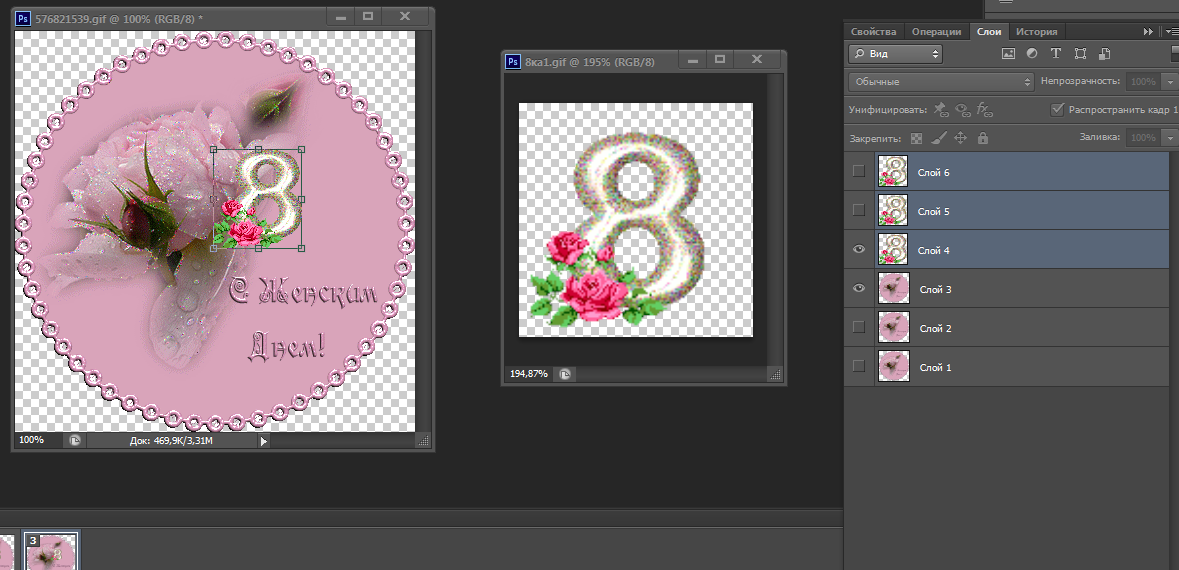This screenshot has width=1179, height=570.
Task: Filter layers by smart object icon
Action: click(x=1104, y=54)
